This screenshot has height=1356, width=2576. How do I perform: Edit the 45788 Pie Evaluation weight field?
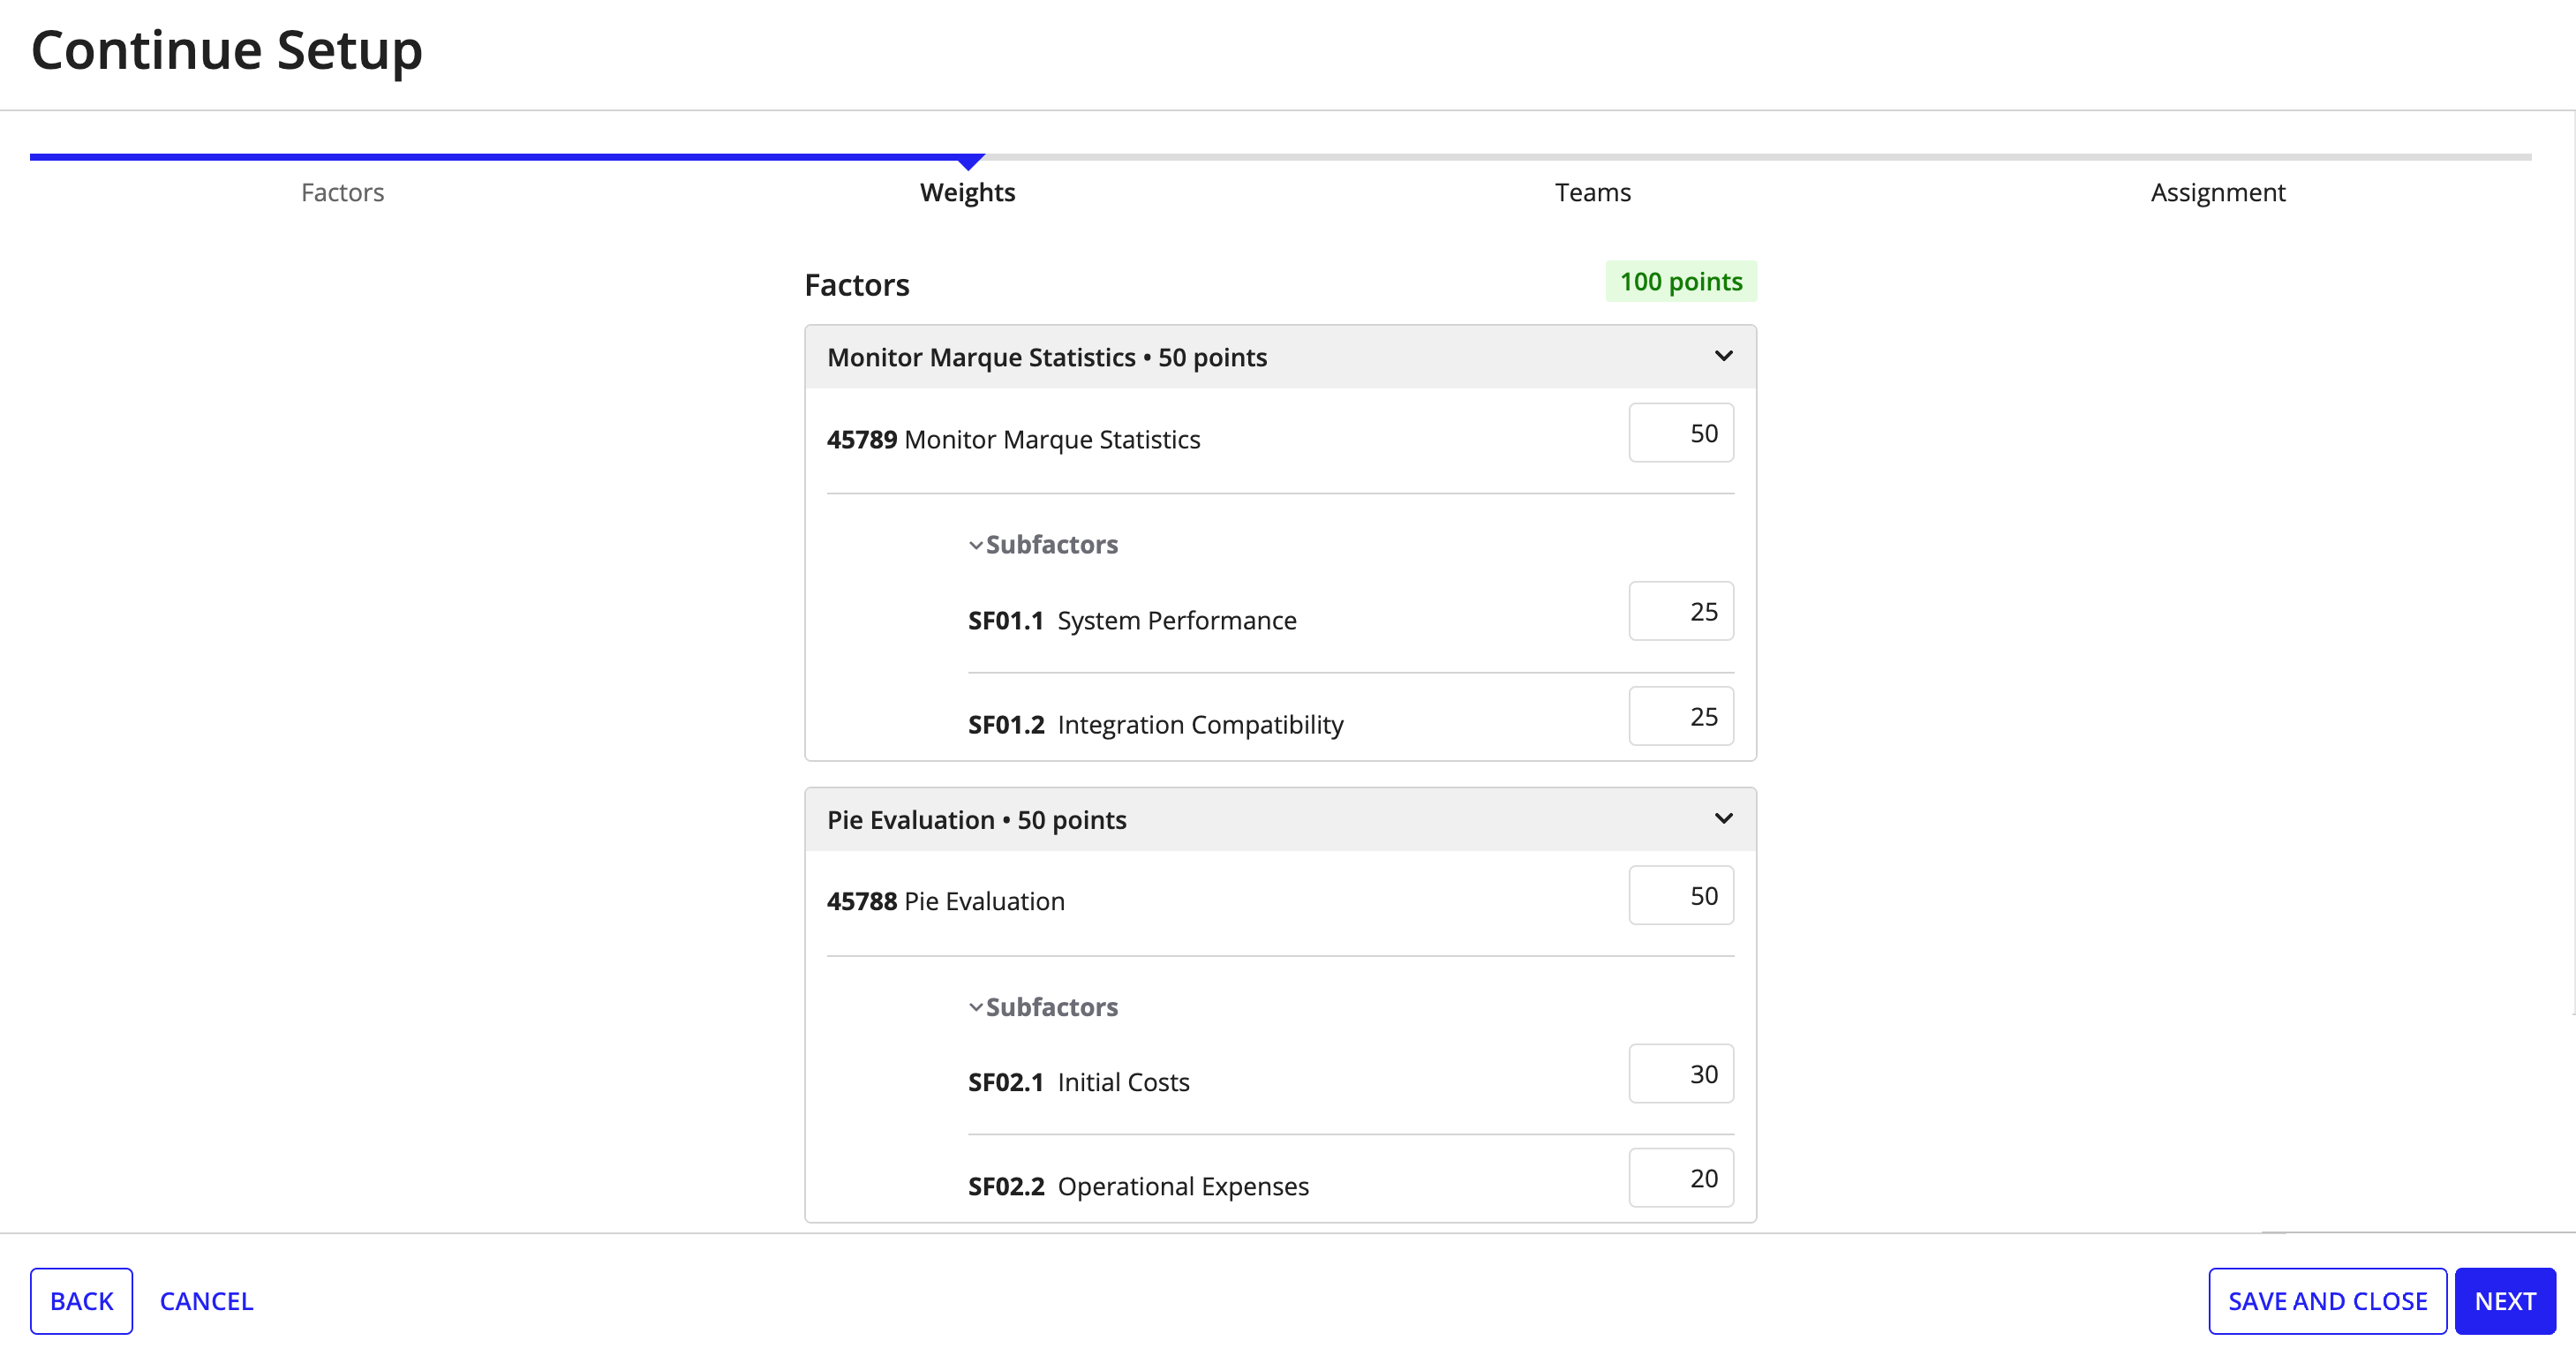click(1680, 895)
